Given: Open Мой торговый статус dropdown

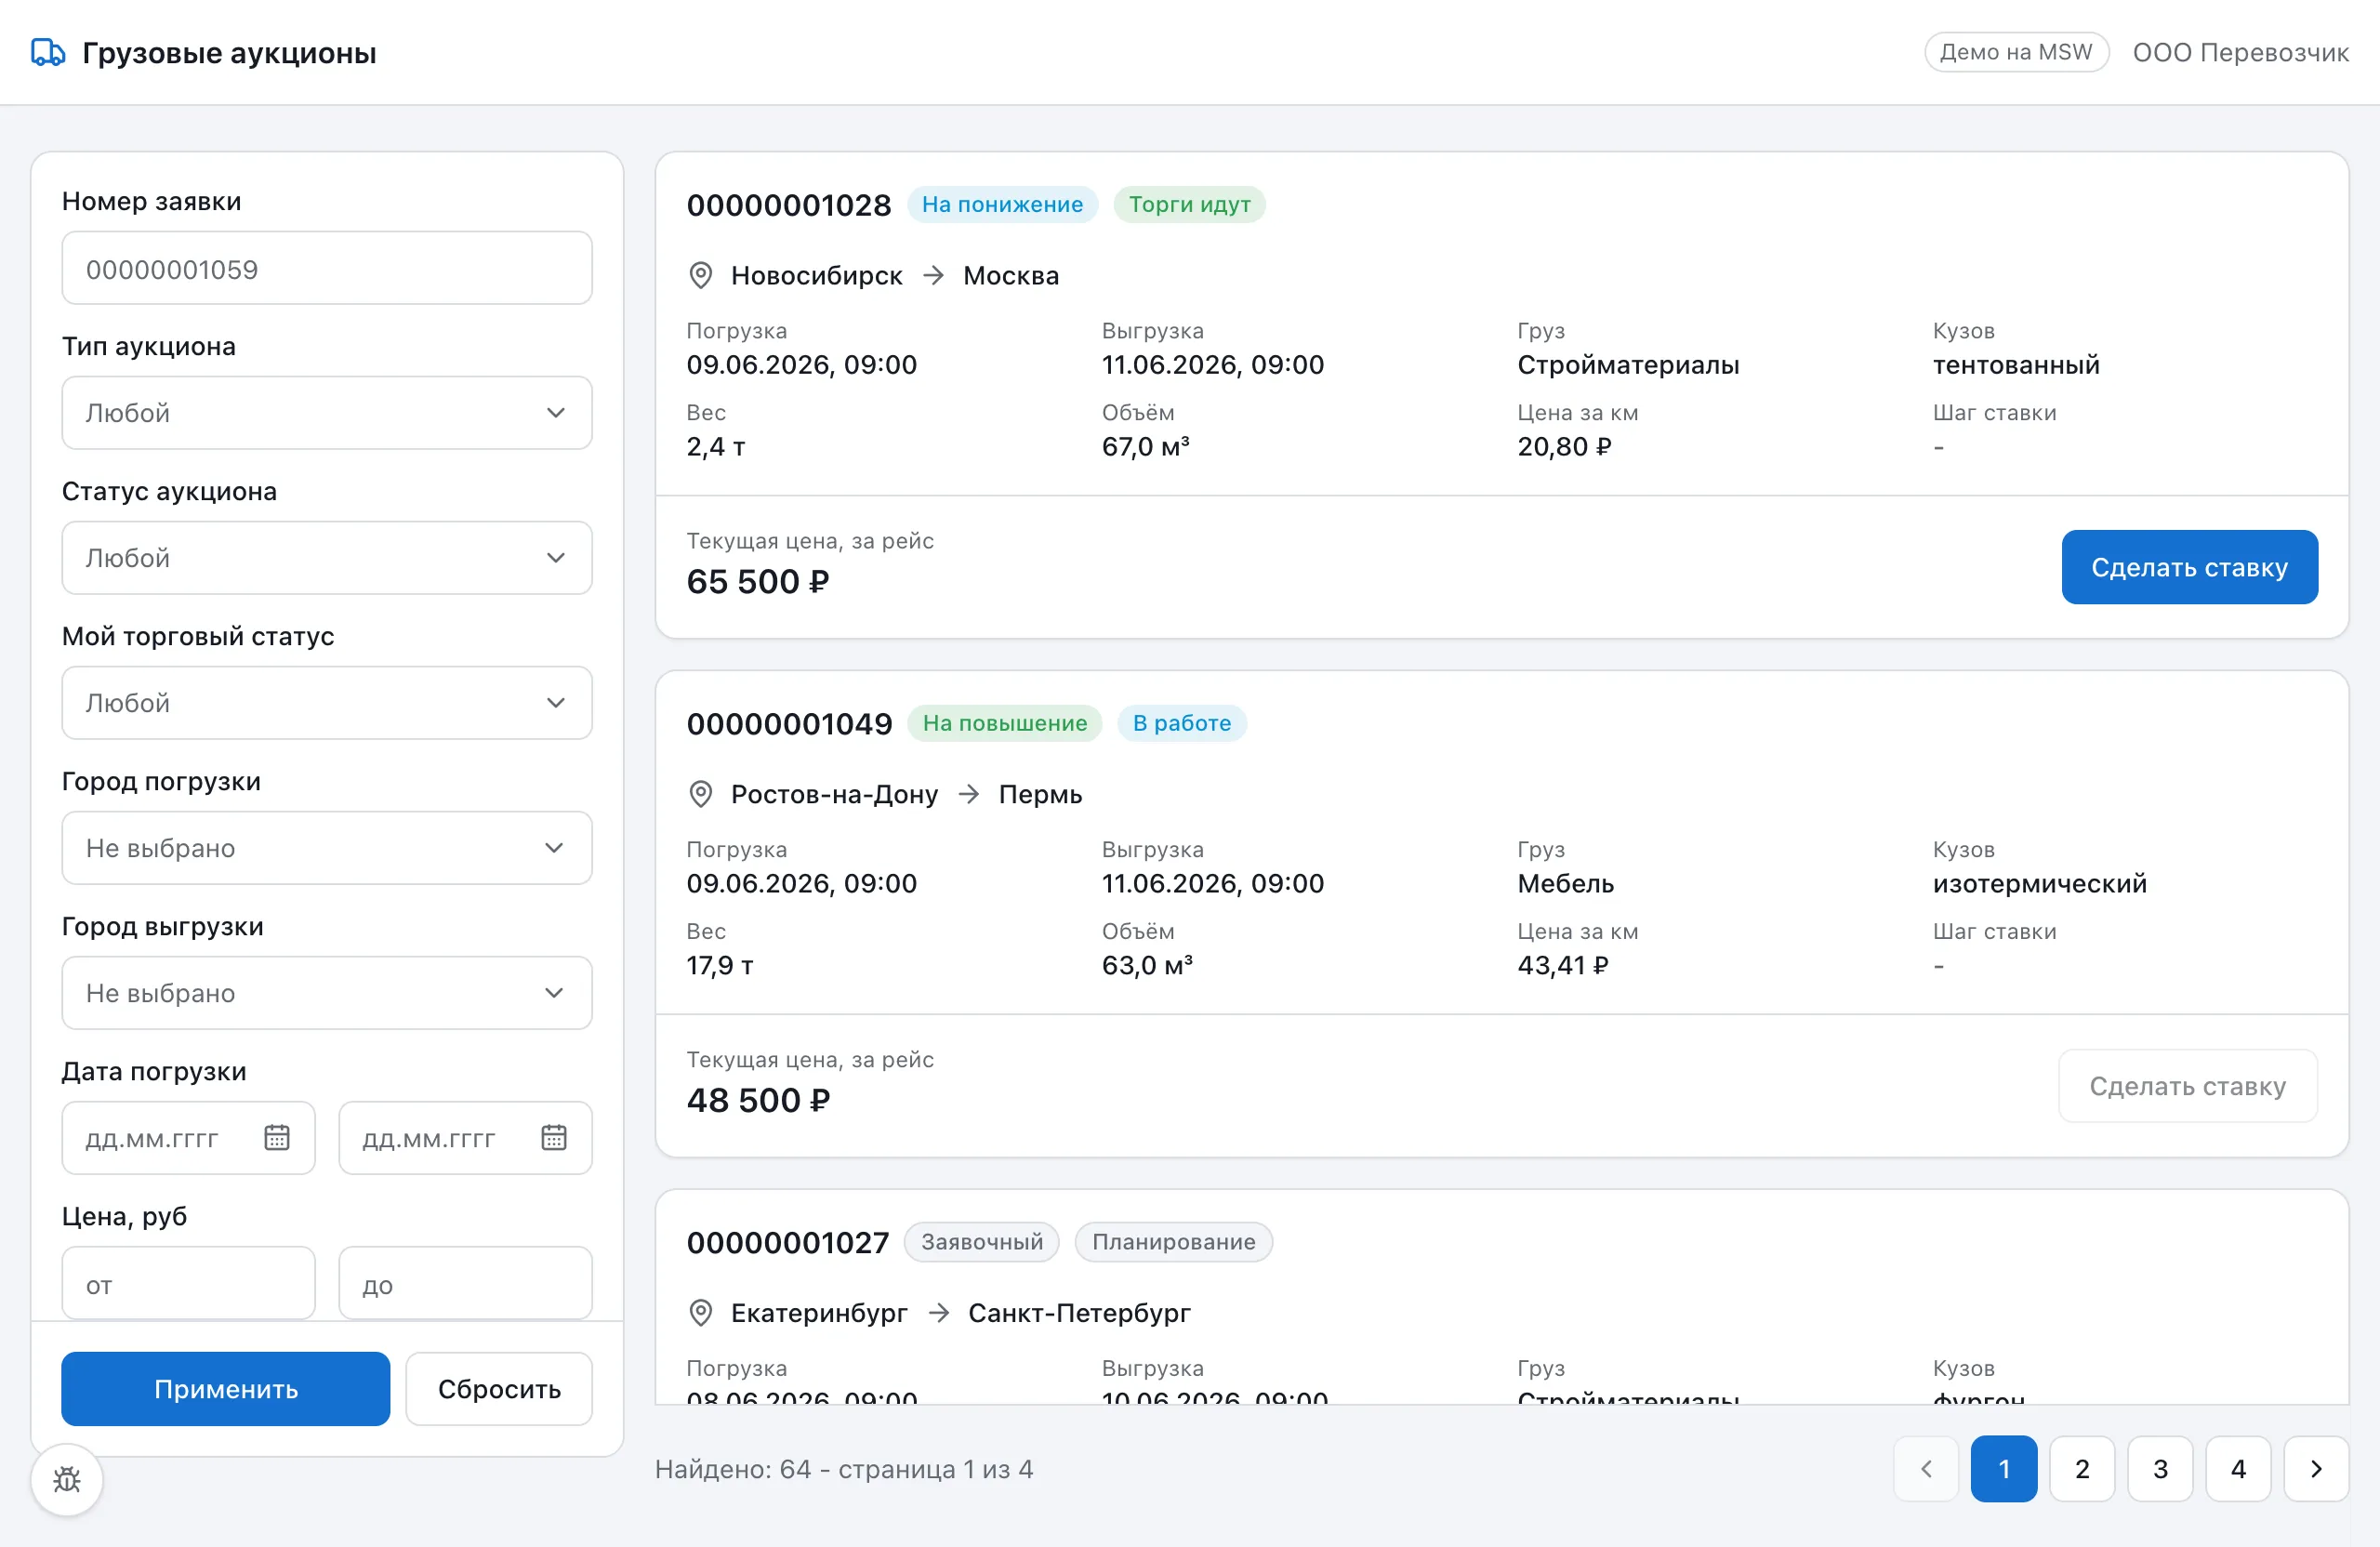Looking at the screenshot, I should pos(327,703).
